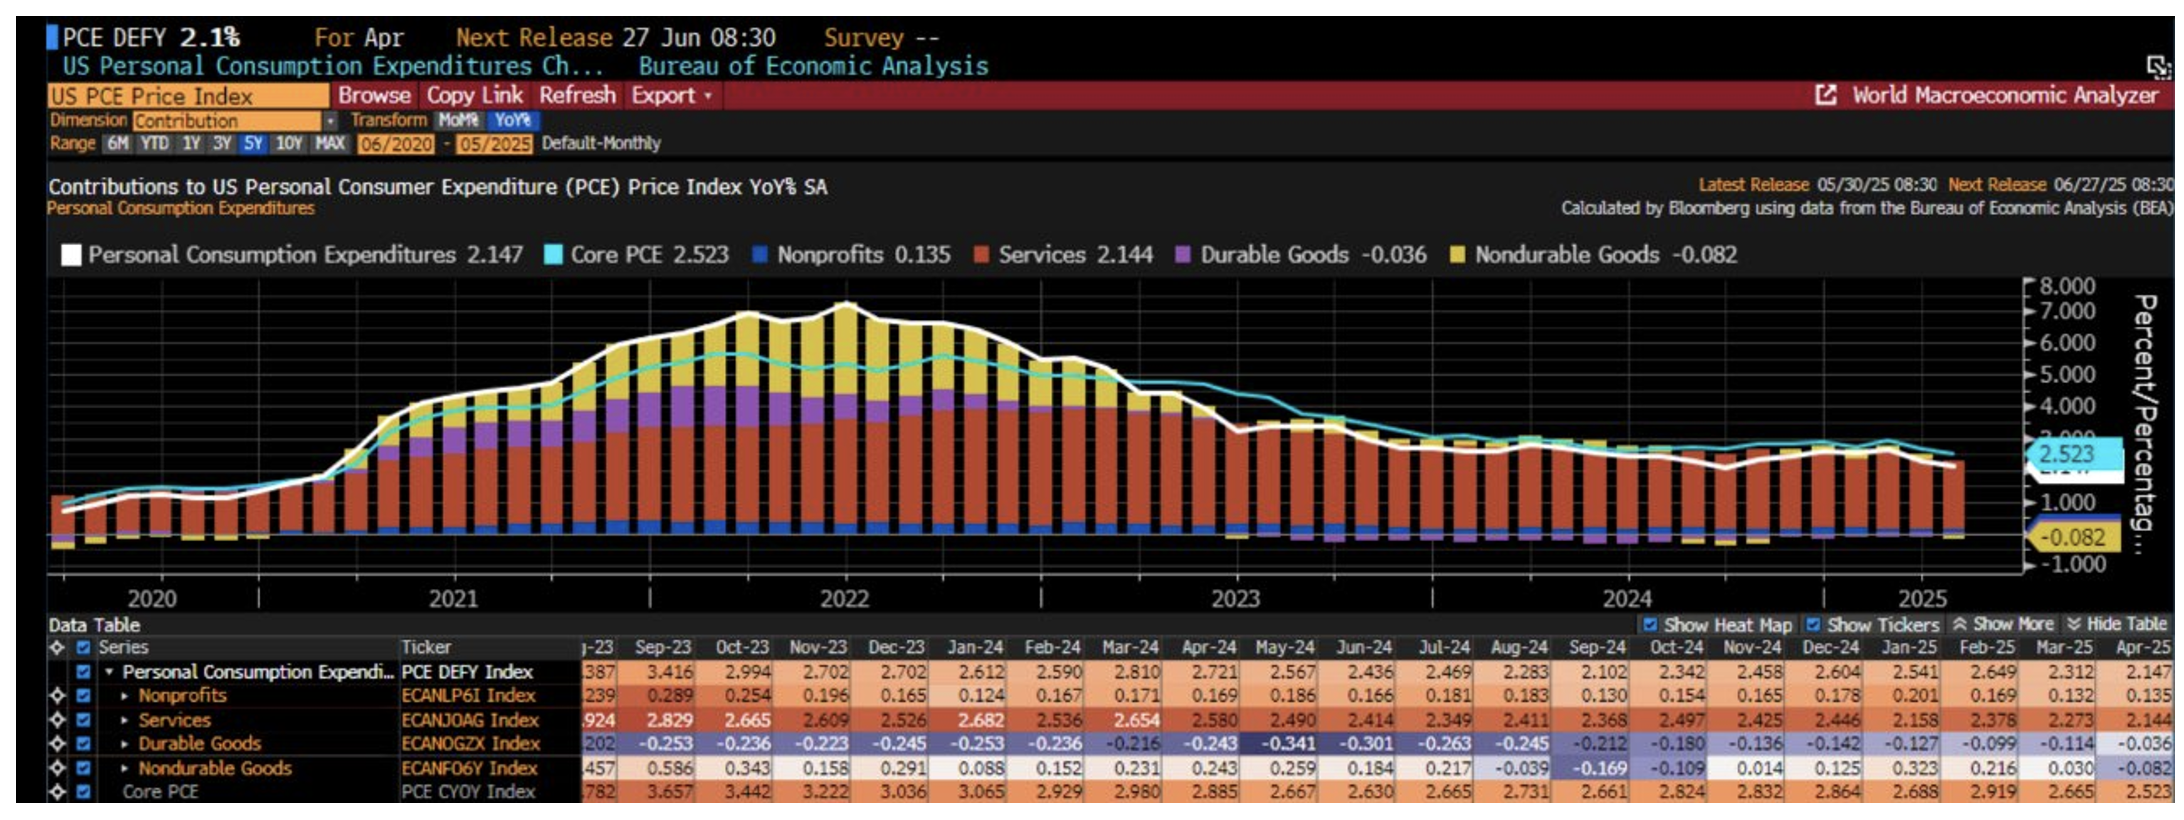
Task: Open the Dimension Contribution dropdown
Action: pos(329,120)
